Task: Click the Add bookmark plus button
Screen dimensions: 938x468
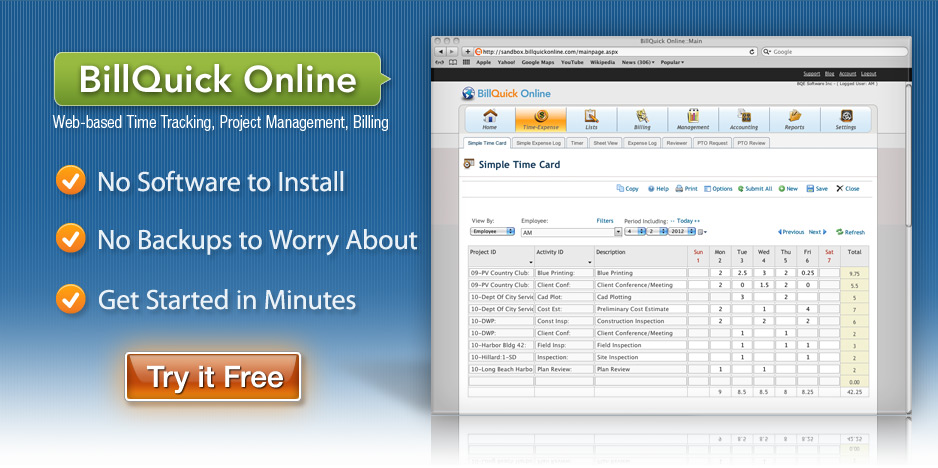Action: pyautogui.click(x=468, y=52)
